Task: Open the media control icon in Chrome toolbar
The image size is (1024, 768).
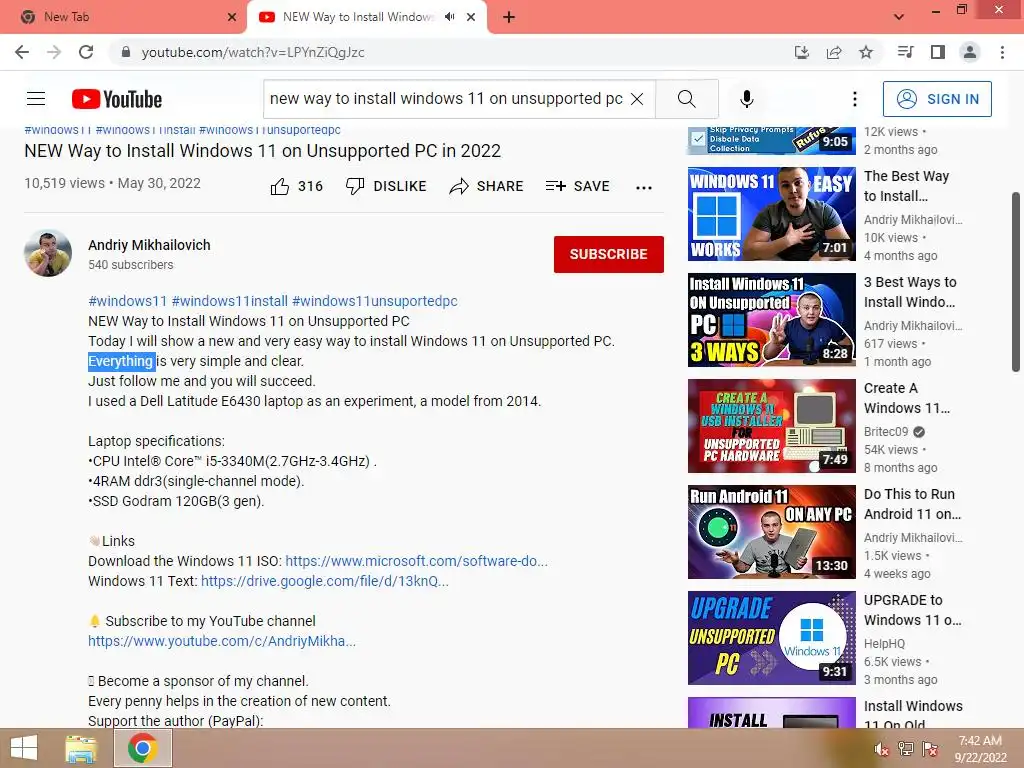Action: [x=905, y=52]
